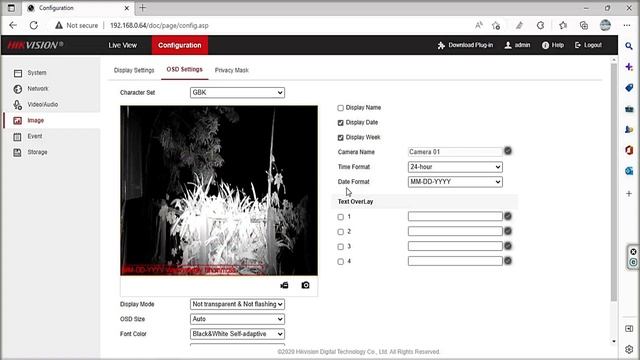Switch to the Display Settings tab
The width and height of the screenshot is (640, 360).
click(x=134, y=70)
